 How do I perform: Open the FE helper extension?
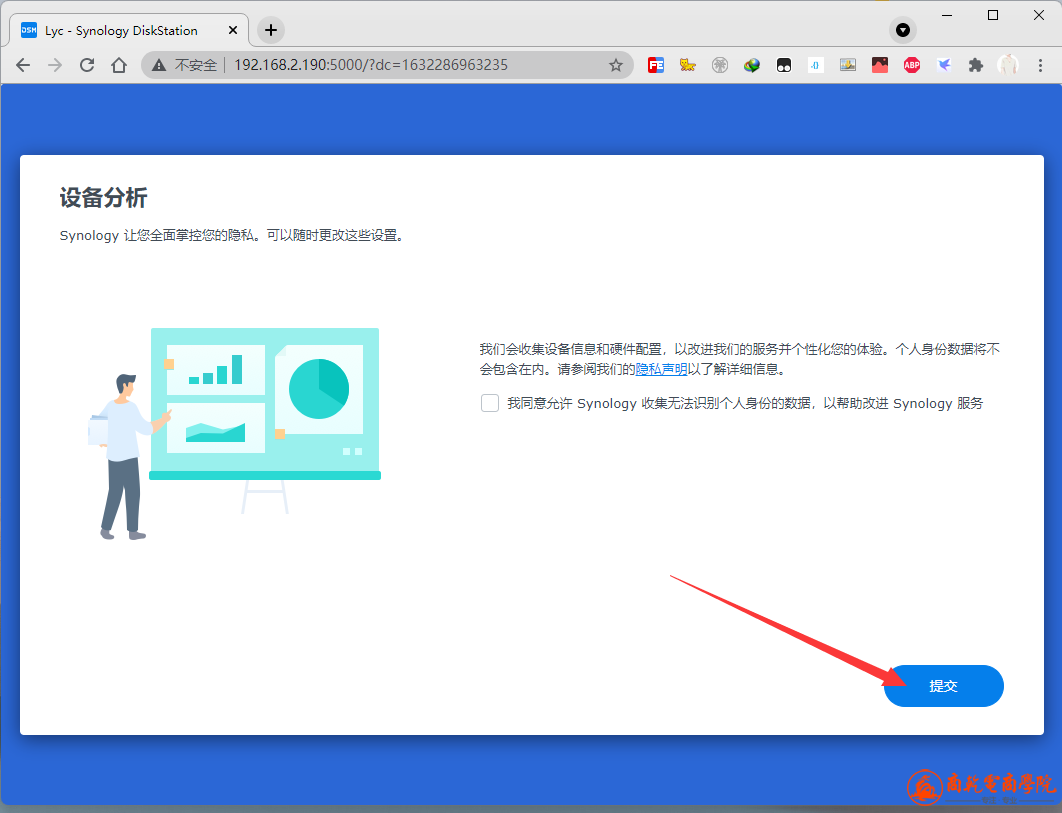(656, 65)
